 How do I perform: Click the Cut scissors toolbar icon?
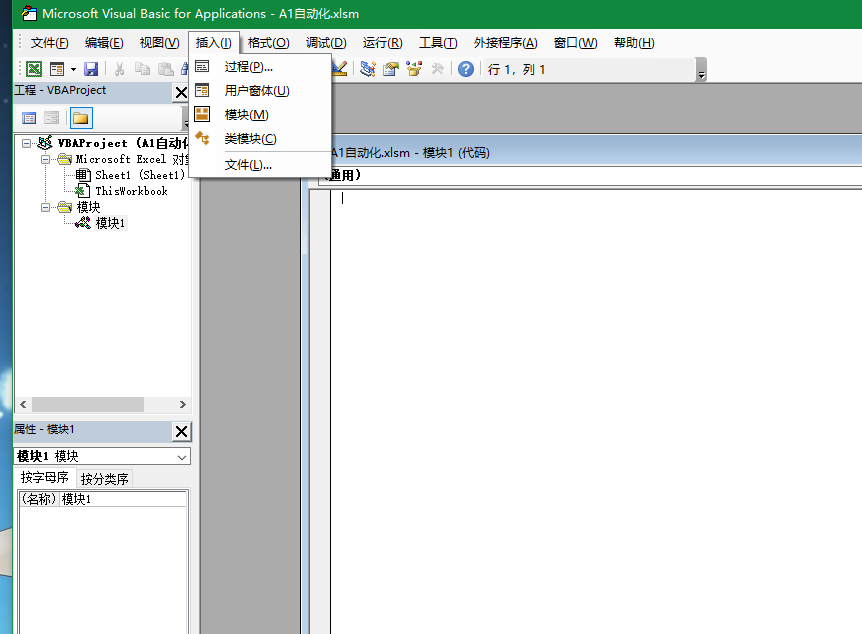coord(119,69)
